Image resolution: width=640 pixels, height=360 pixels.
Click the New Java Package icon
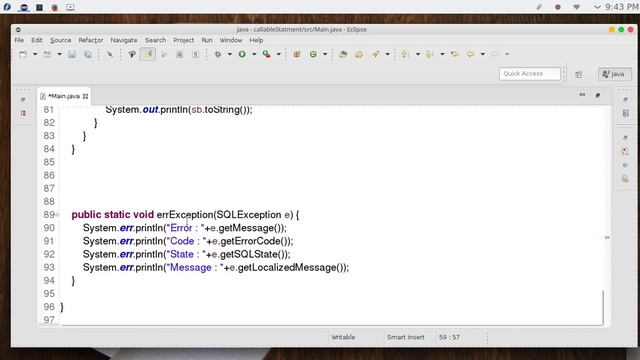tap(297, 54)
